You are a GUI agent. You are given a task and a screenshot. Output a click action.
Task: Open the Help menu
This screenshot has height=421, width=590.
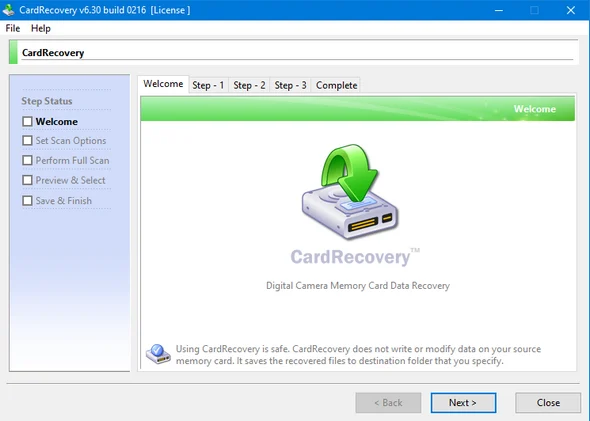click(41, 28)
